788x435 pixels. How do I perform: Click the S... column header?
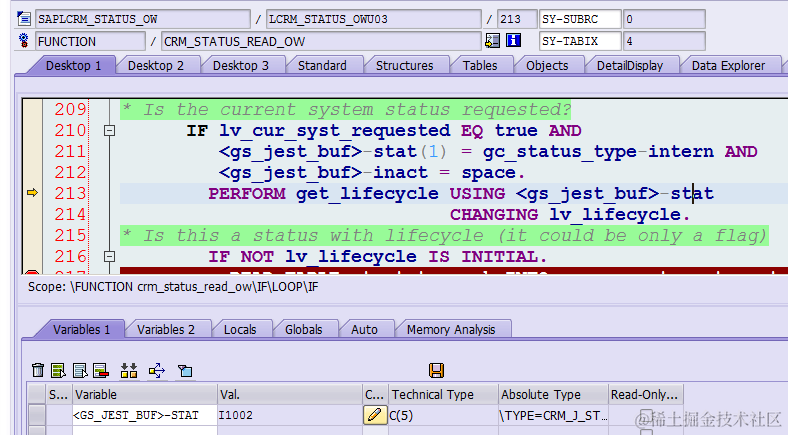coord(59,395)
